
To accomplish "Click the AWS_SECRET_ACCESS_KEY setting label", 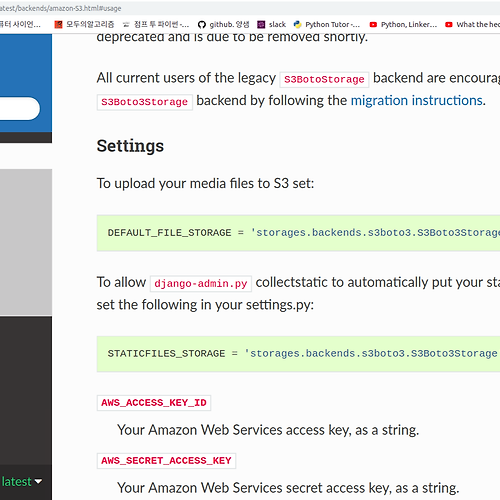I will point(166,461).
